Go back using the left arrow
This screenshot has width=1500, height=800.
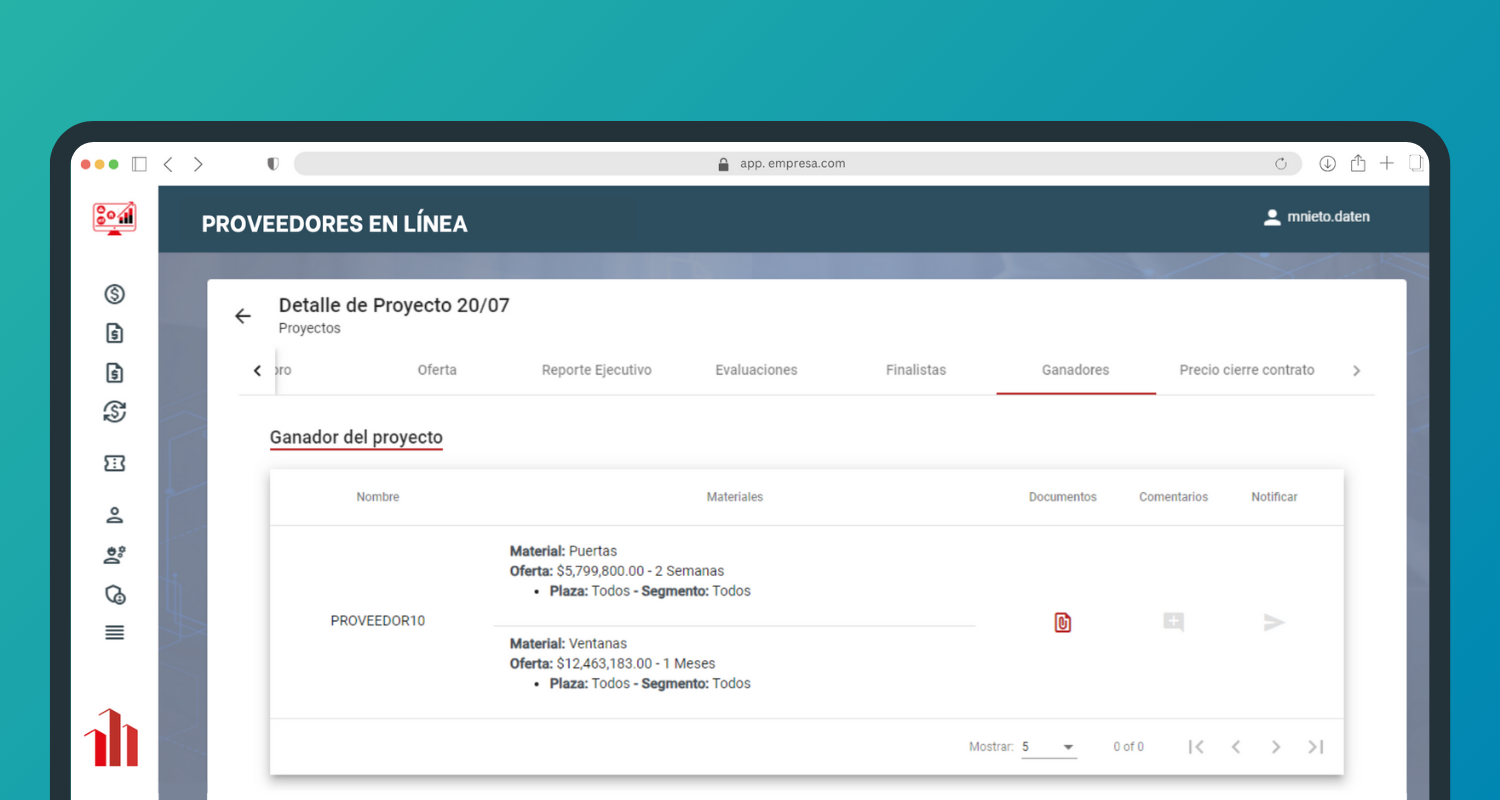tap(242, 316)
